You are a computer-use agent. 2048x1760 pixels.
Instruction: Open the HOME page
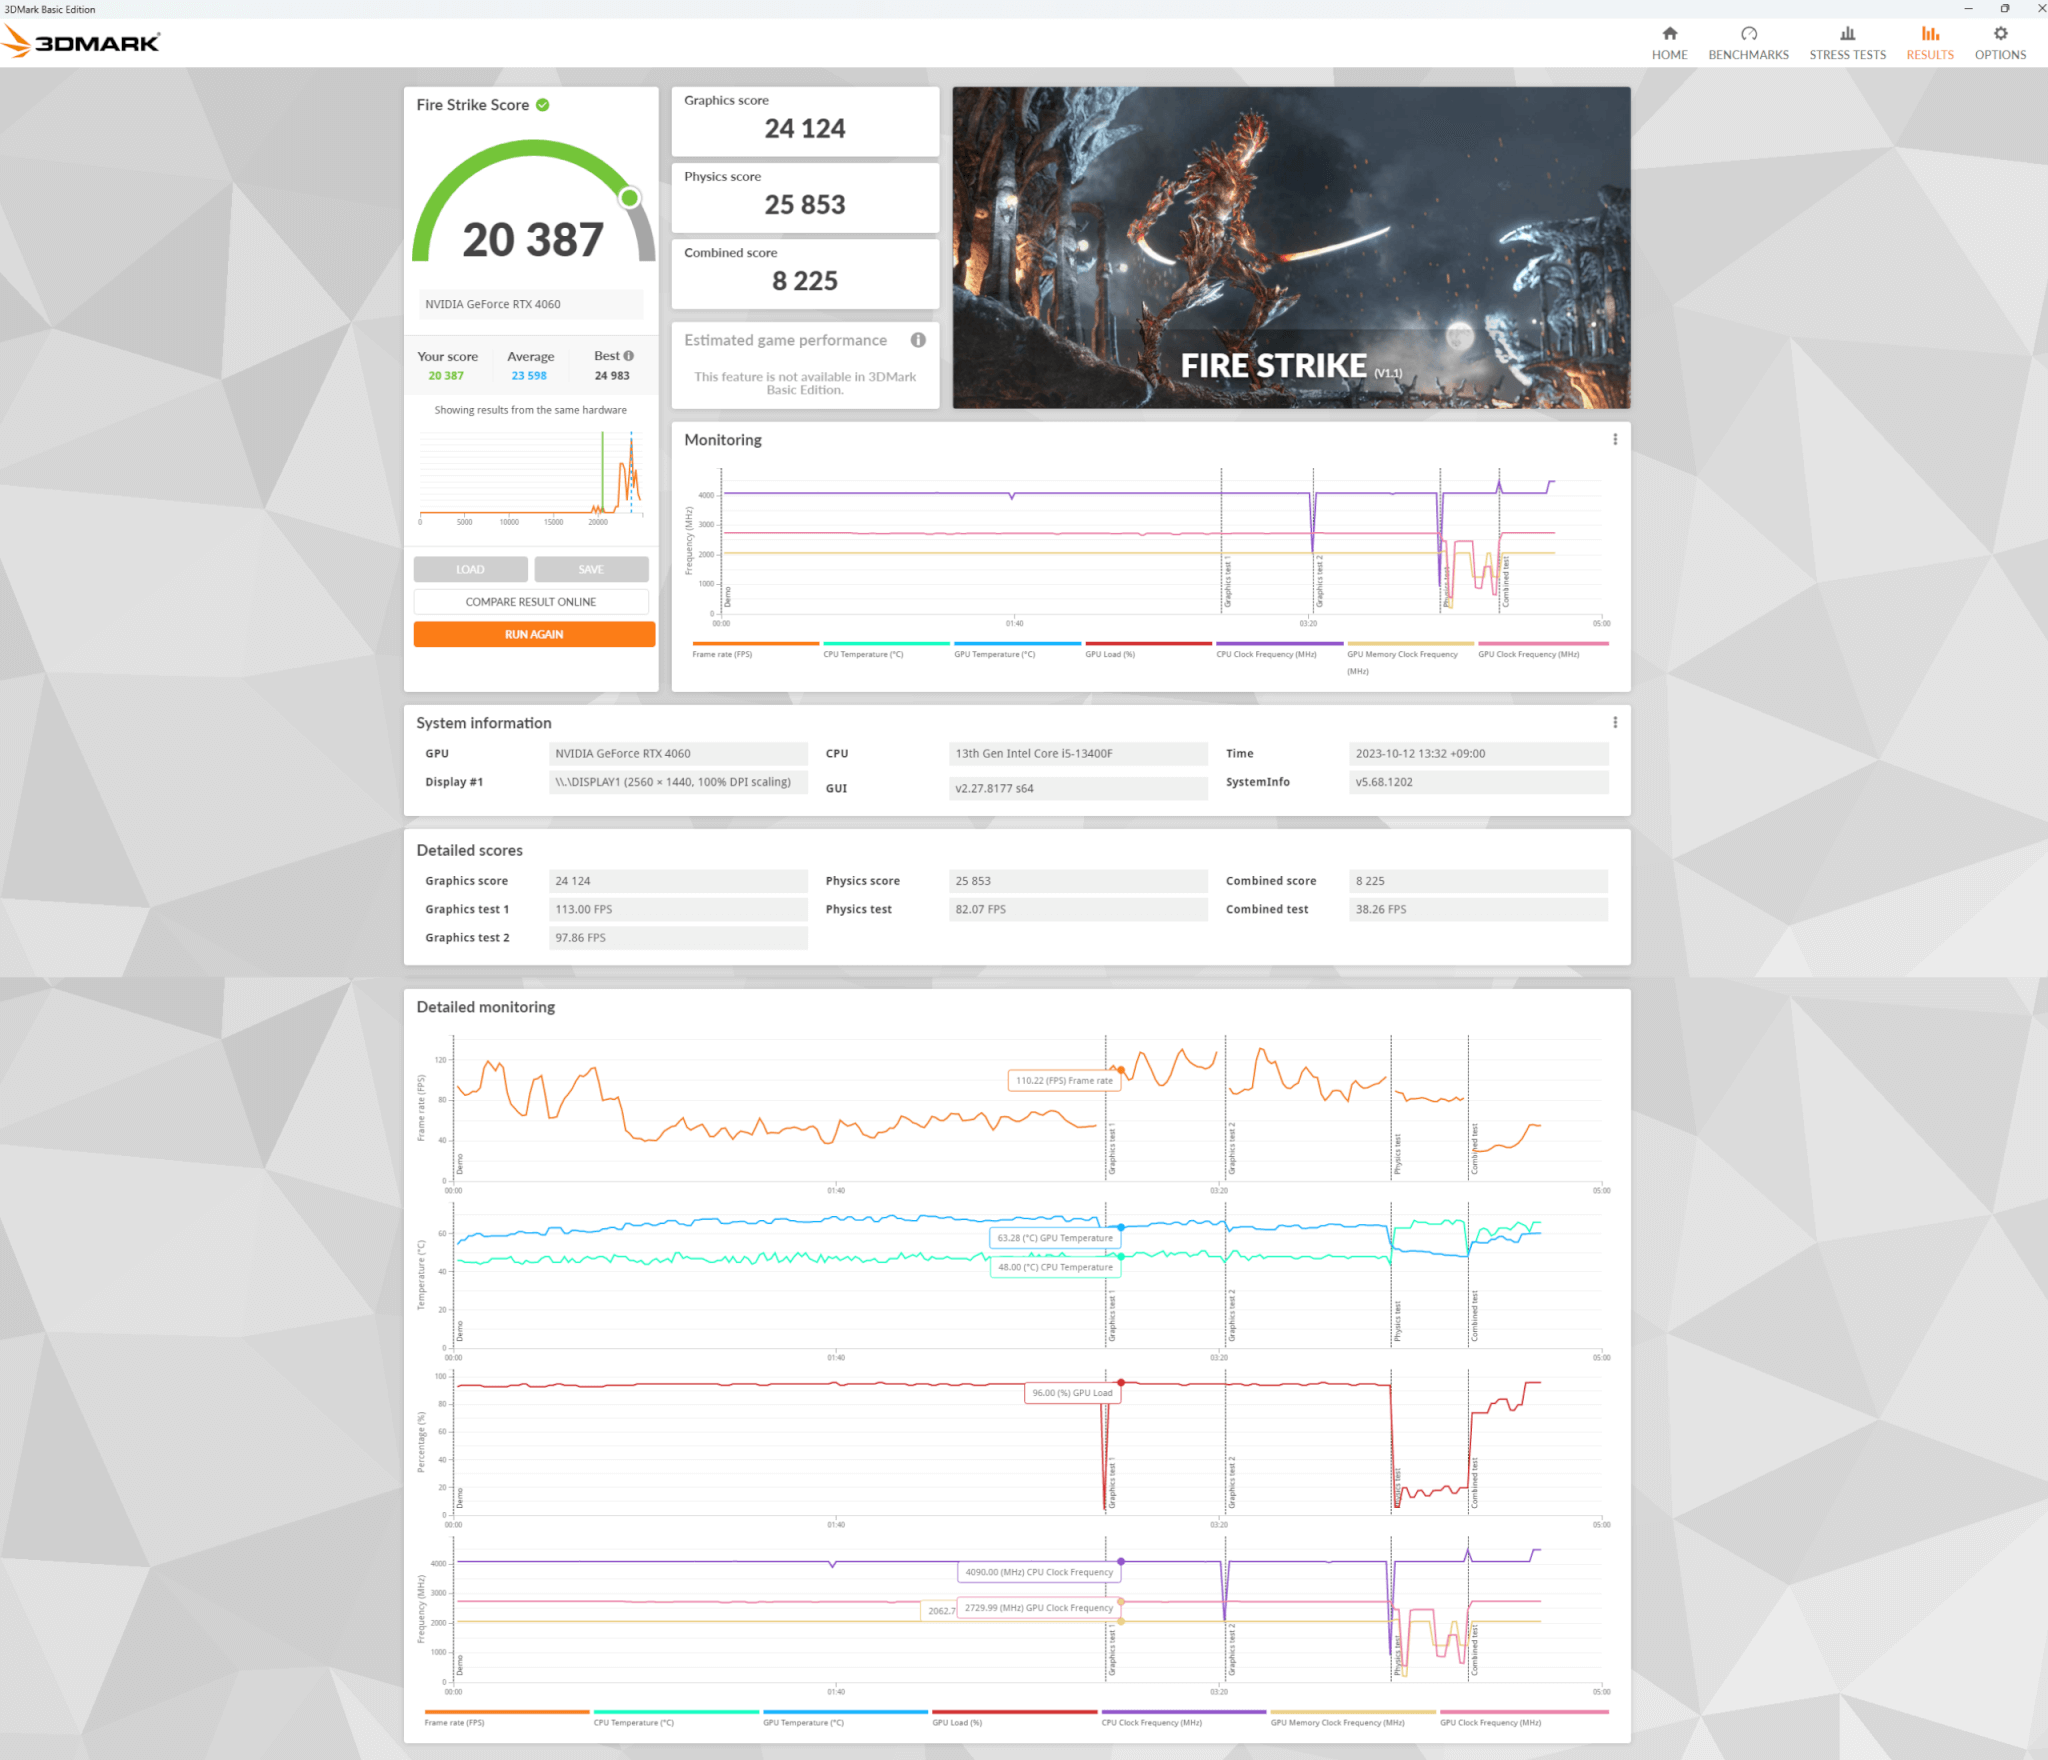click(1669, 43)
